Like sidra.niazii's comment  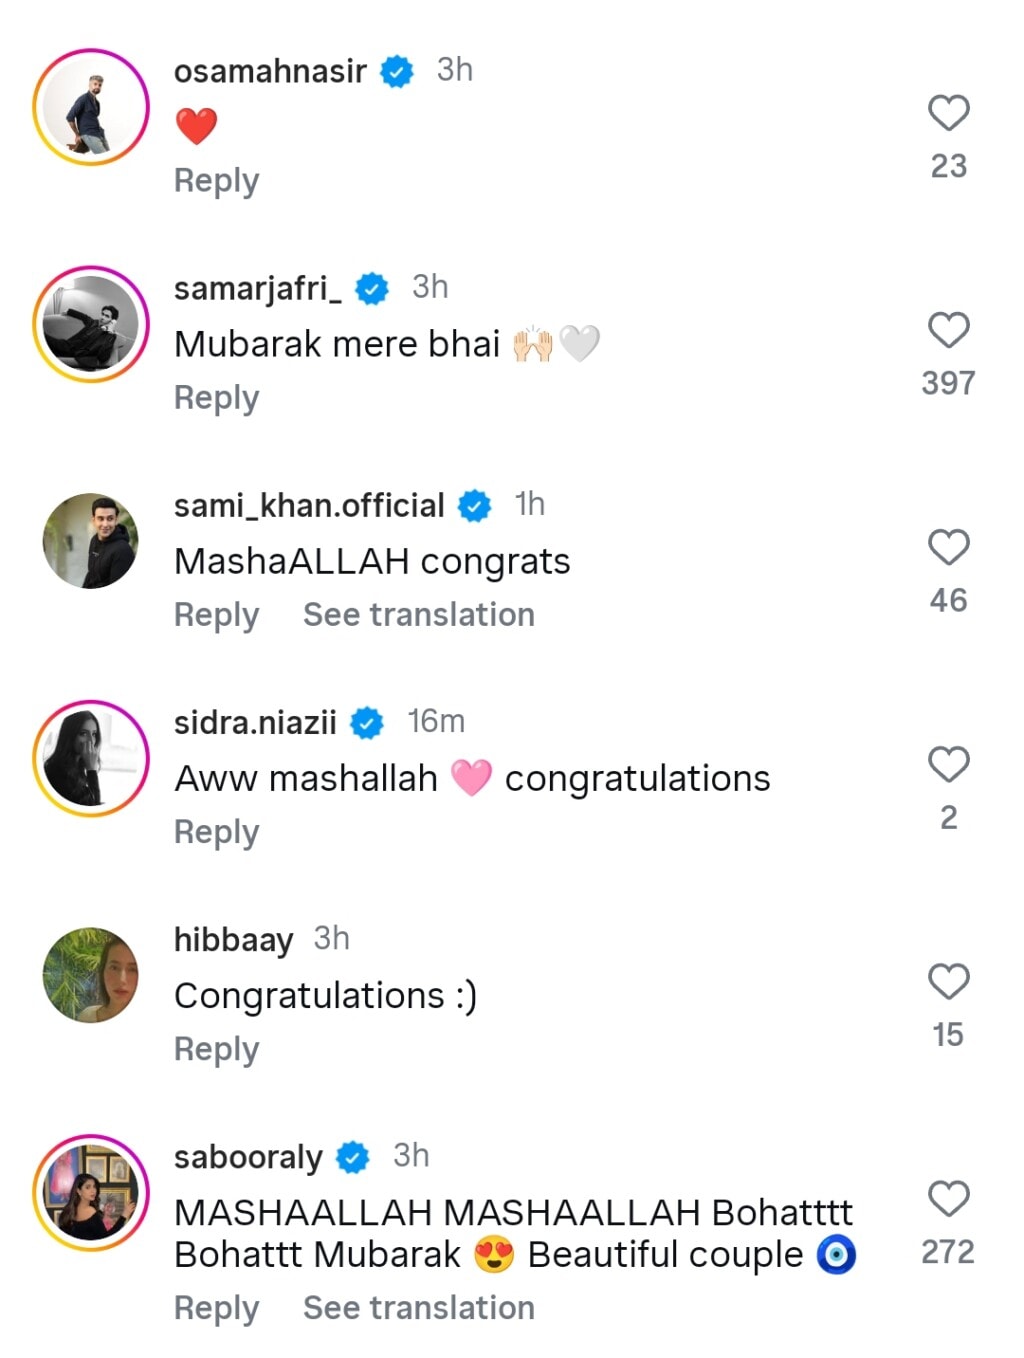[x=950, y=763]
